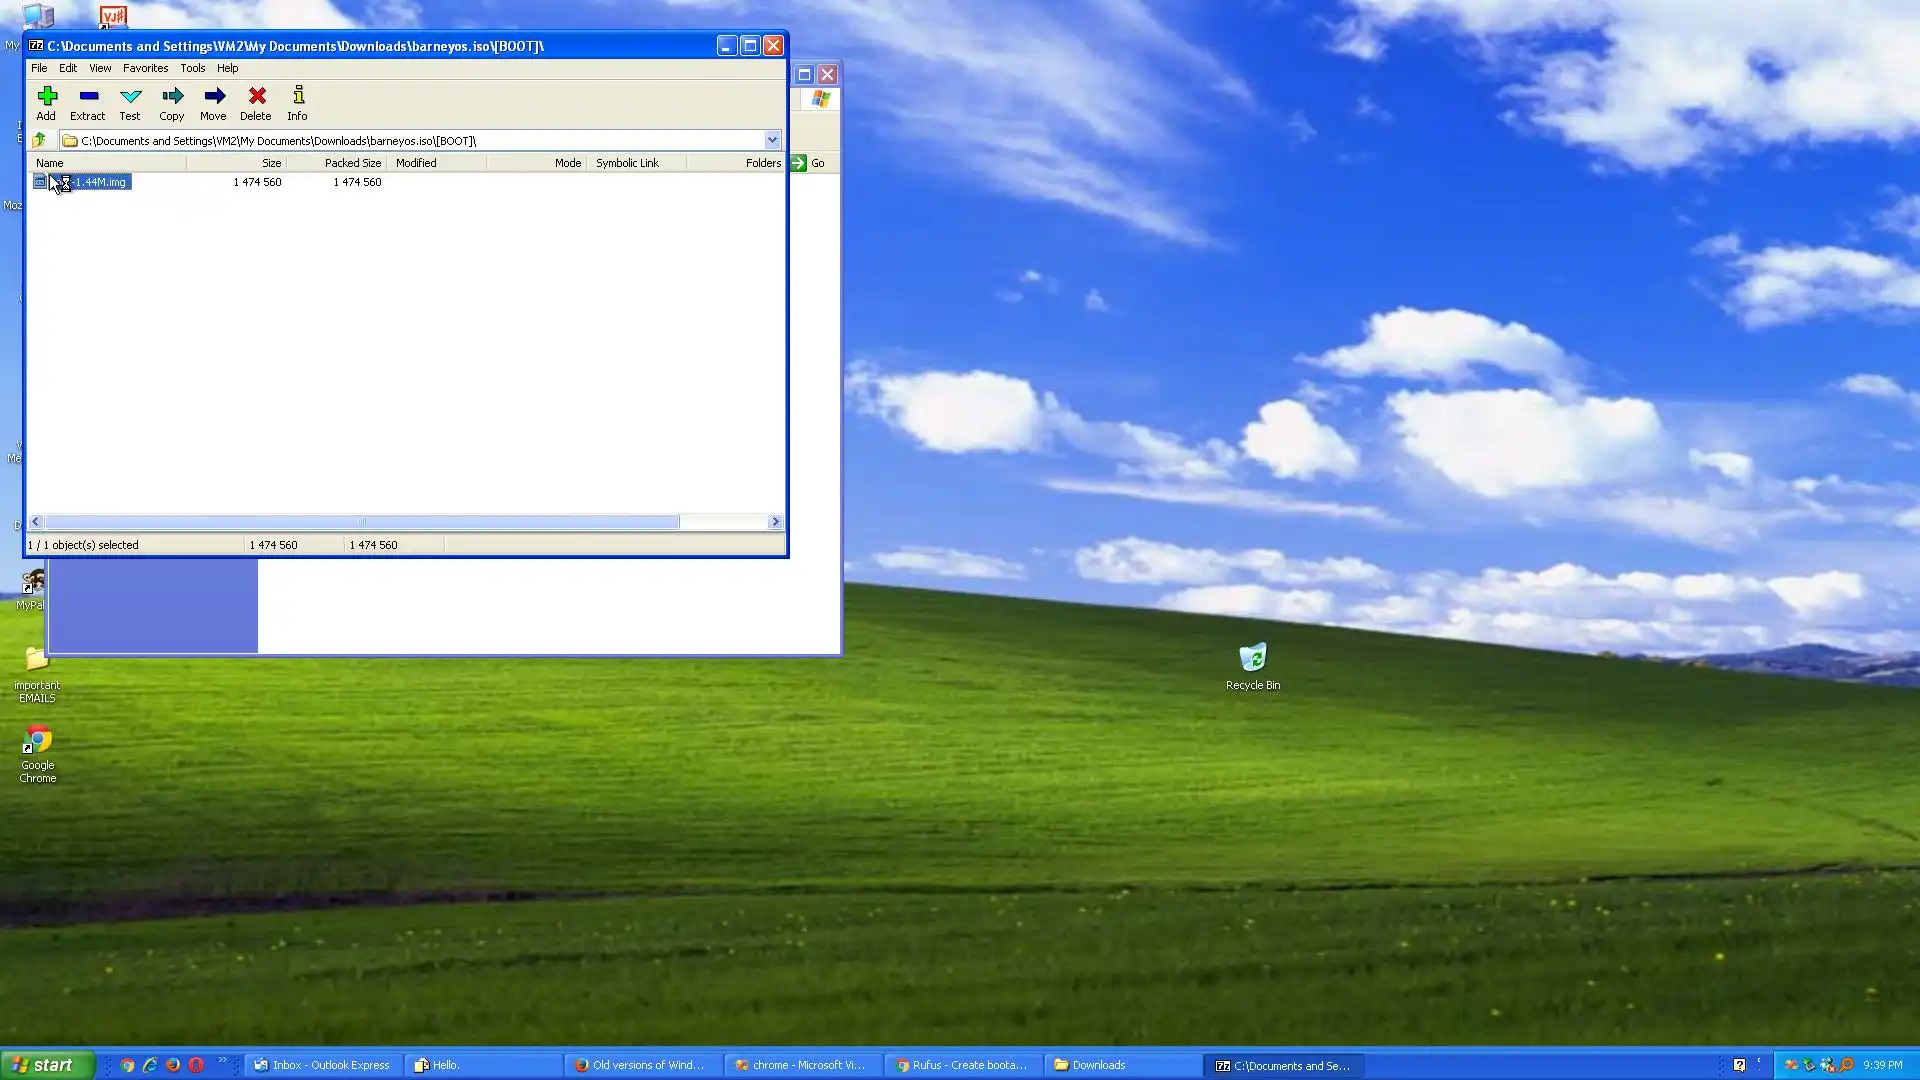Go up one folder level icon

(x=39, y=140)
